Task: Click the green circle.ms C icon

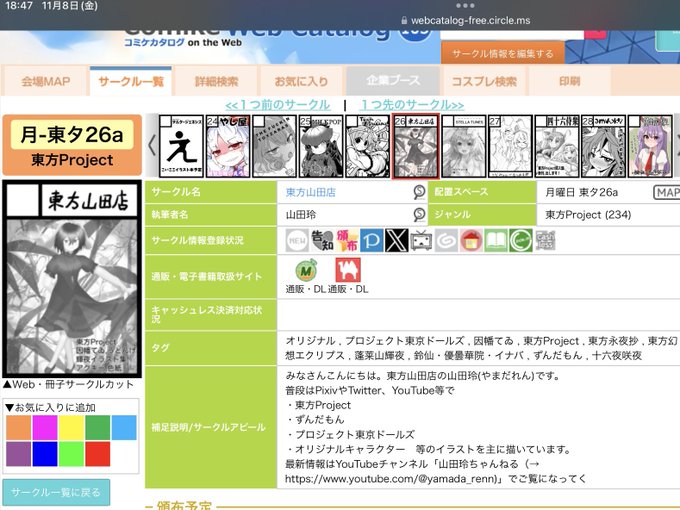Action: tap(520, 241)
